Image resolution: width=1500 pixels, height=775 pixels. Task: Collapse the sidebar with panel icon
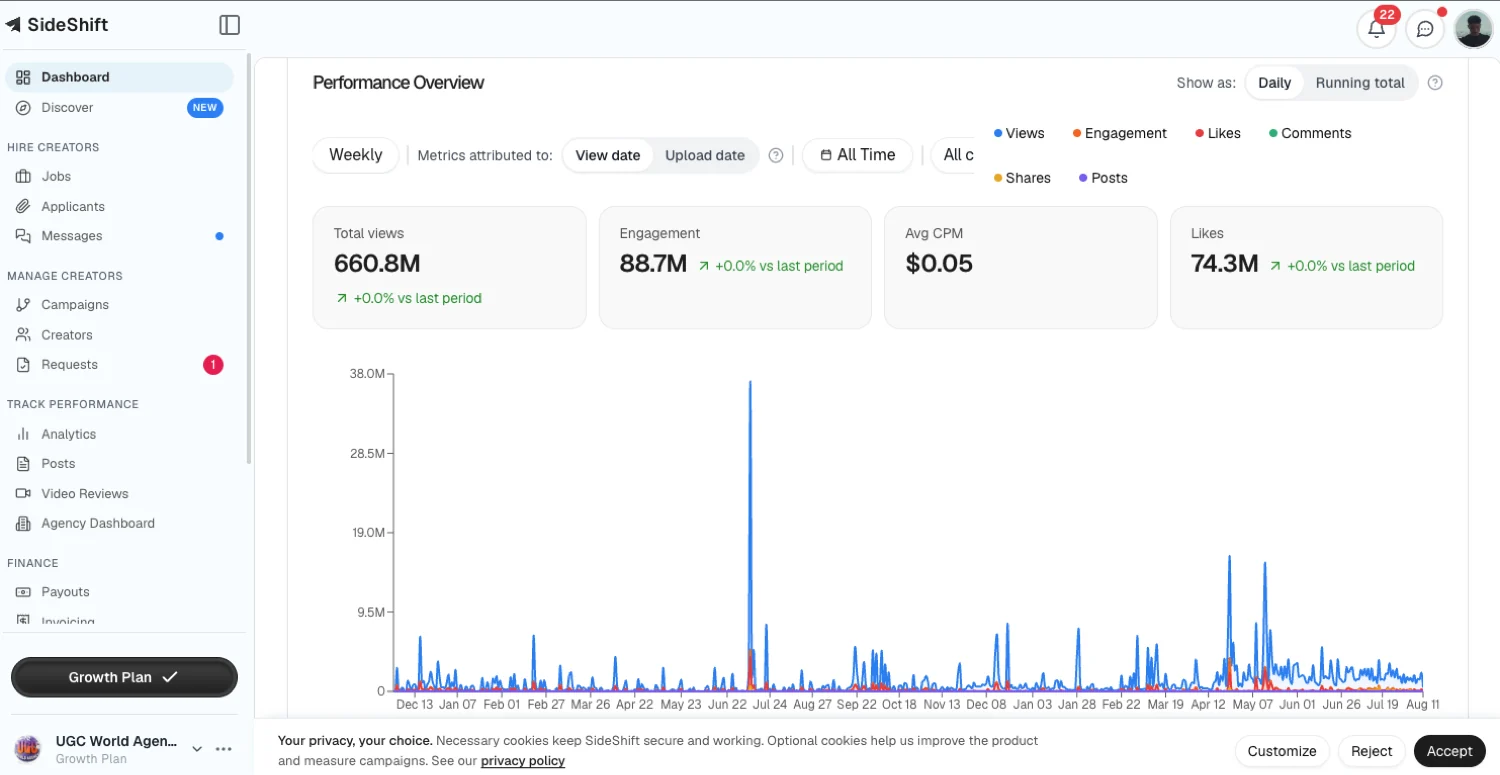(x=229, y=25)
